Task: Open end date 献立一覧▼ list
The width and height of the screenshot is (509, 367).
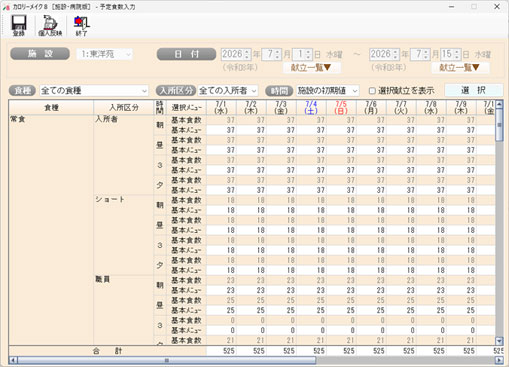Action: point(460,68)
